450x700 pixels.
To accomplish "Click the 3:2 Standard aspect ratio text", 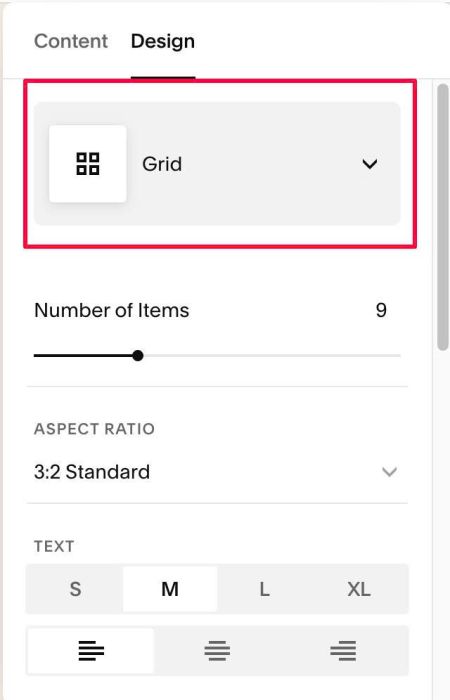I will tap(92, 472).
